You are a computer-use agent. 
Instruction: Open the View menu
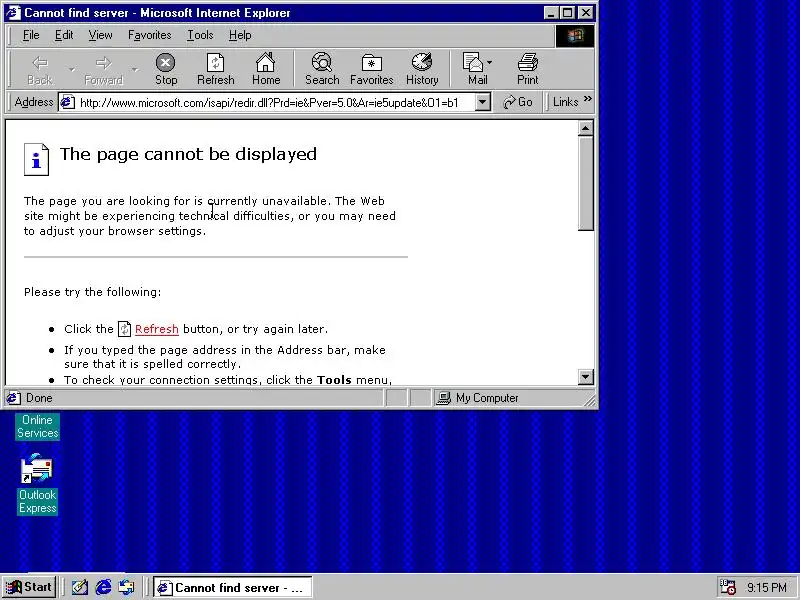(x=100, y=35)
